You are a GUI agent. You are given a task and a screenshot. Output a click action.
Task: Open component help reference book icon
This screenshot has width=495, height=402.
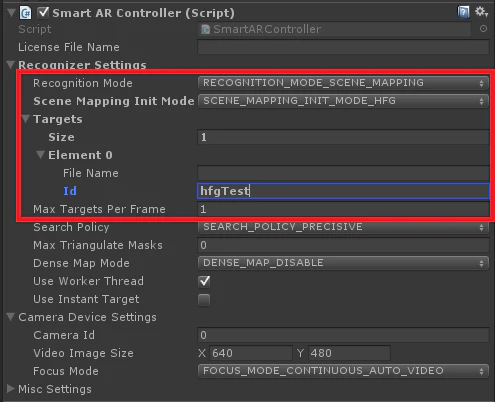coord(463,12)
